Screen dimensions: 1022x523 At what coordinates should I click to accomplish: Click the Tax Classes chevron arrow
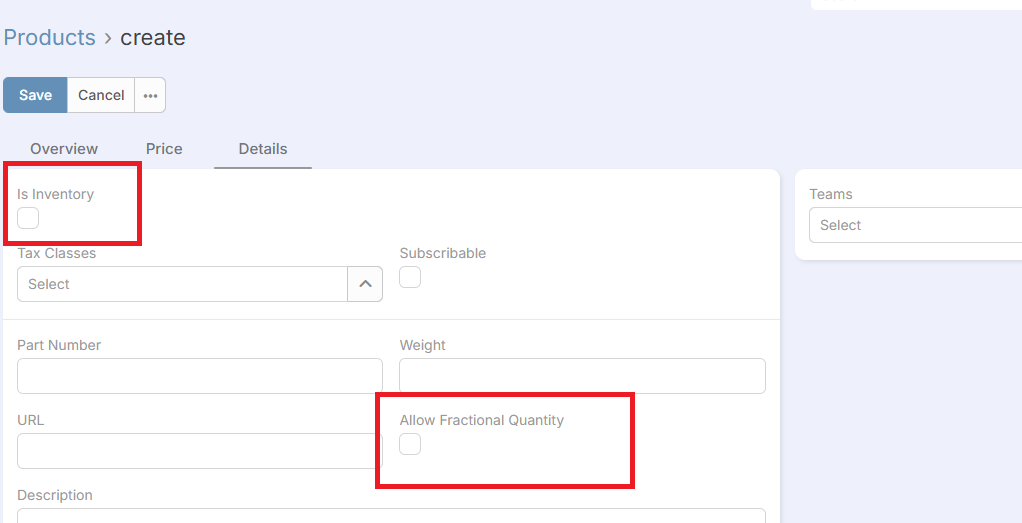[365, 284]
